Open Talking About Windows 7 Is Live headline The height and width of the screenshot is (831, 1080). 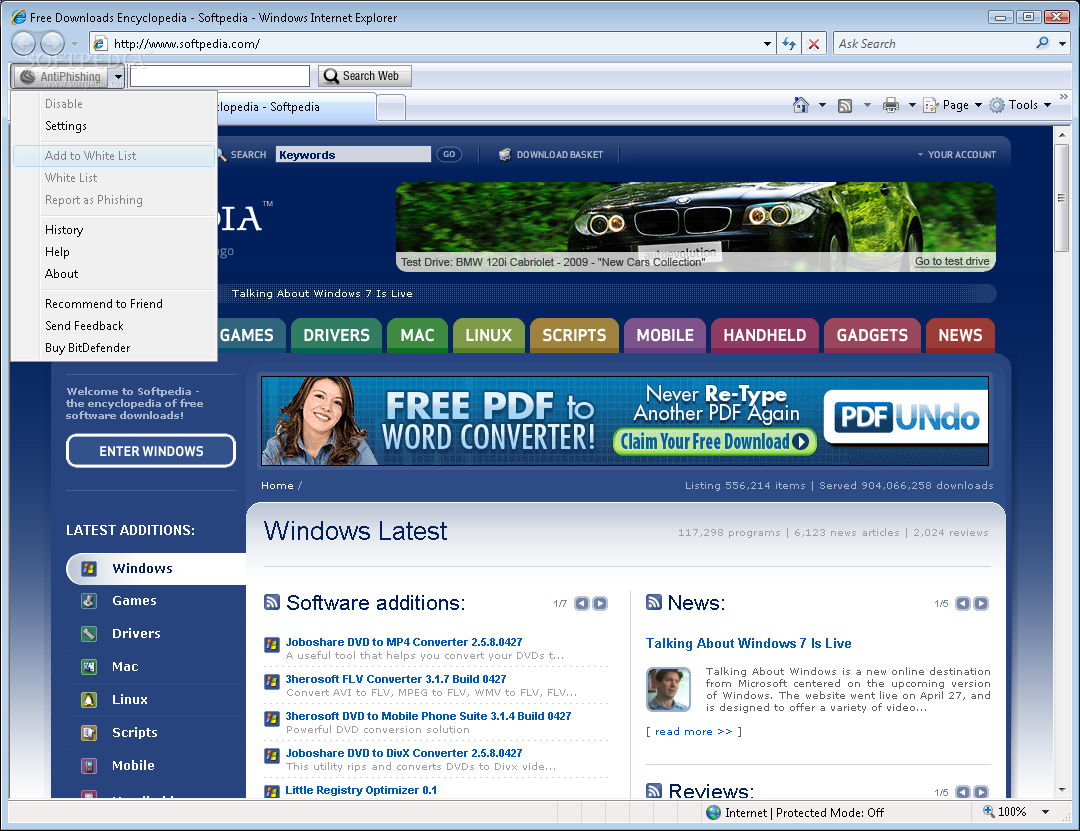748,644
